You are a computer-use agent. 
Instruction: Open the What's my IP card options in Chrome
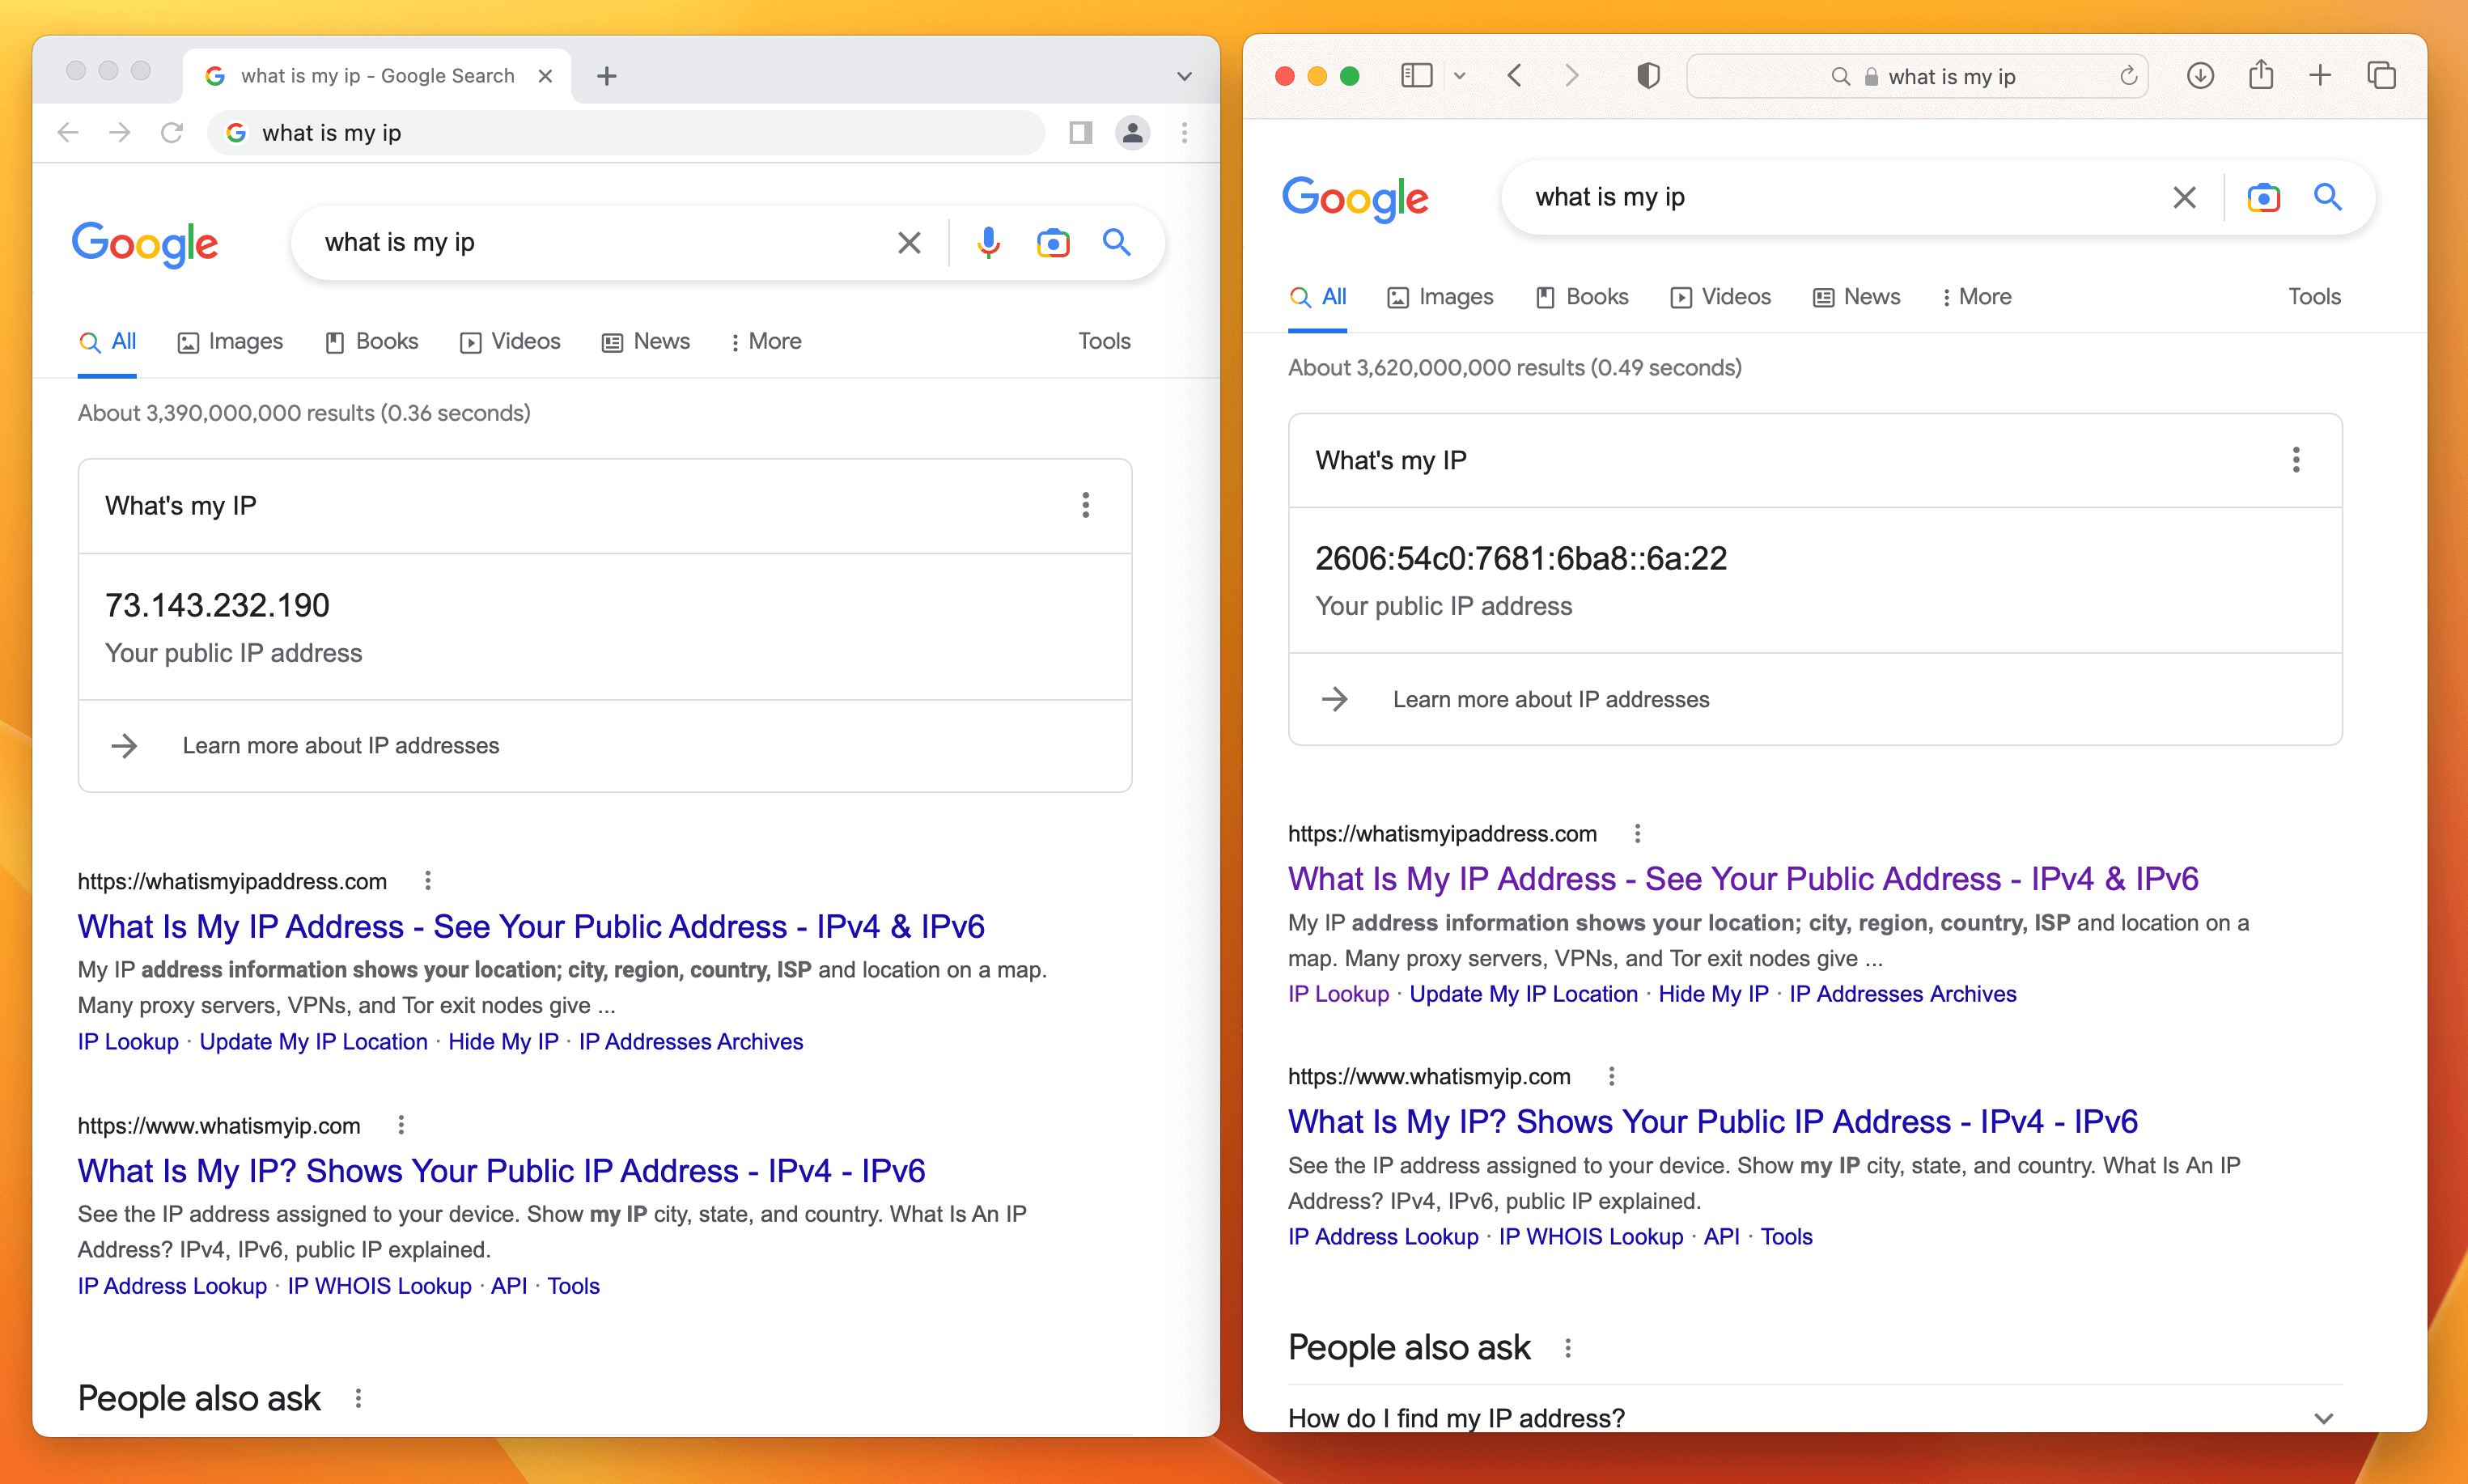1085,505
